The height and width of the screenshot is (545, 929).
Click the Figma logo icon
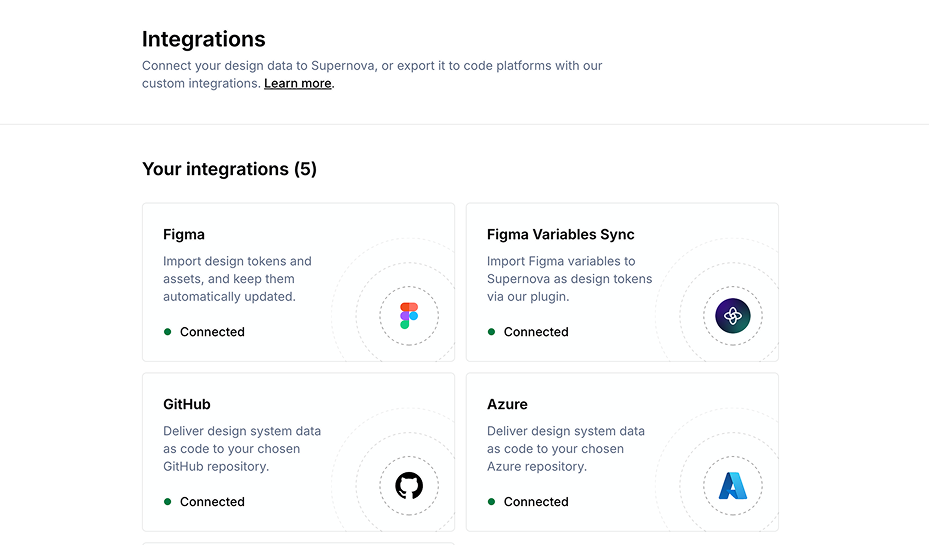[409, 316]
